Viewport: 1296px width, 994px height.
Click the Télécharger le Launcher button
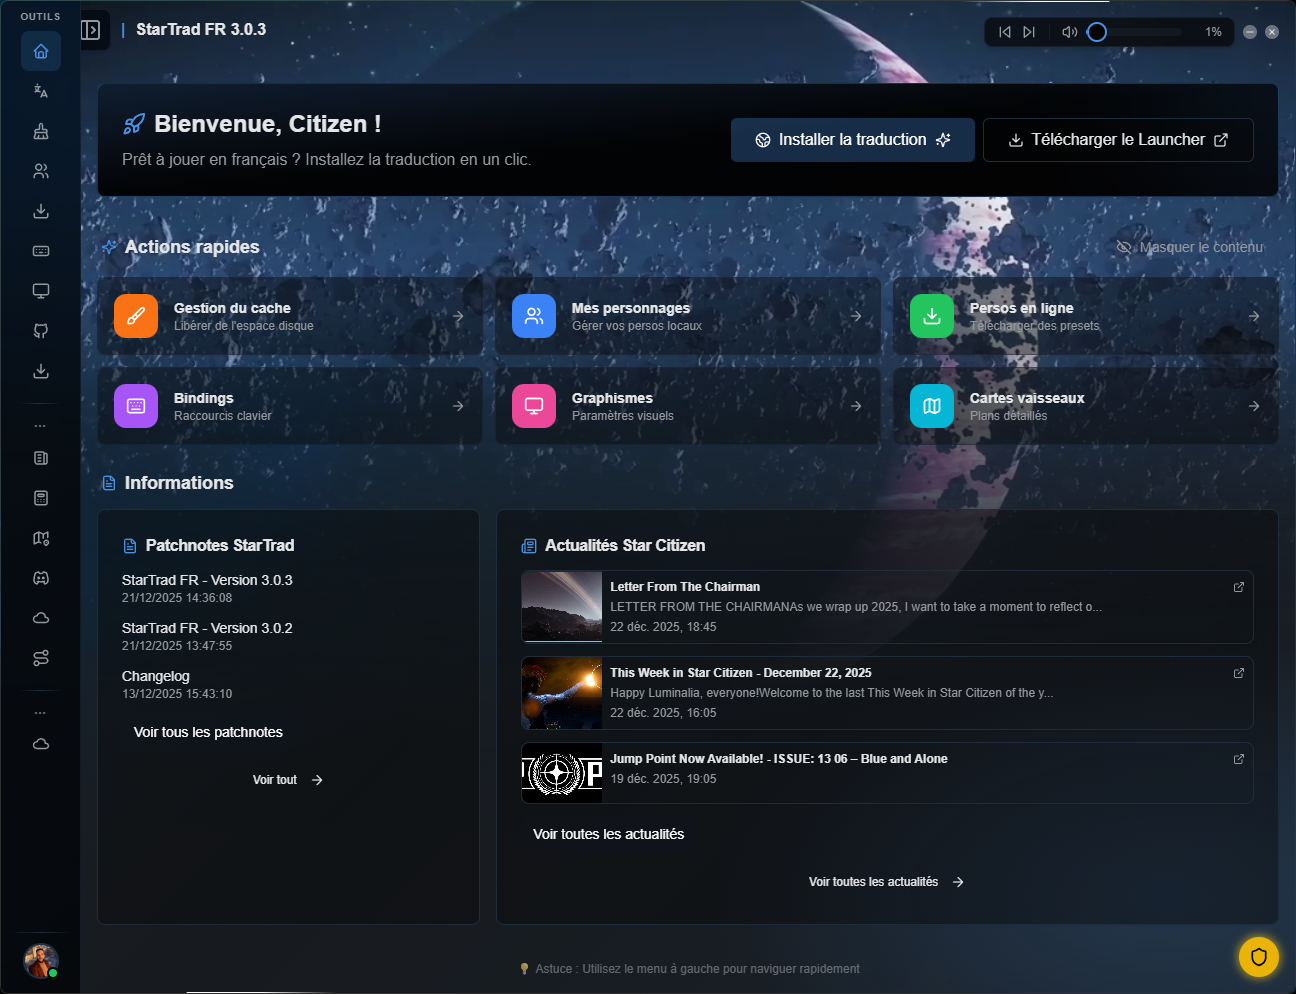pyautogui.click(x=1117, y=140)
